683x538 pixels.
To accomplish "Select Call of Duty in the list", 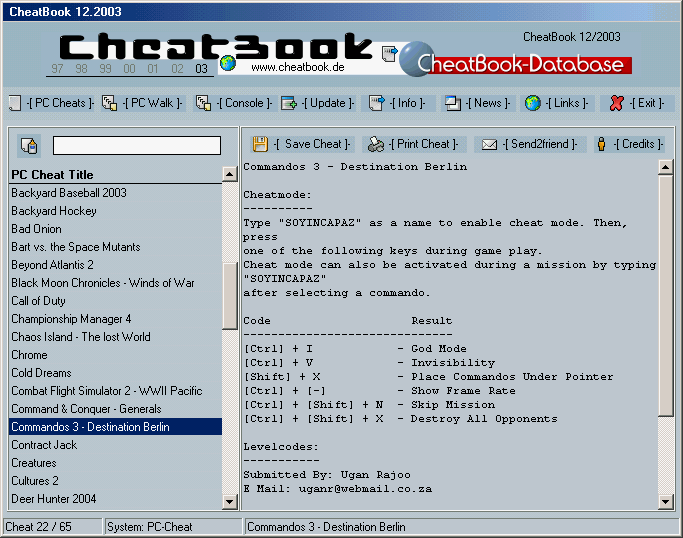I will (x=38, y=301).
